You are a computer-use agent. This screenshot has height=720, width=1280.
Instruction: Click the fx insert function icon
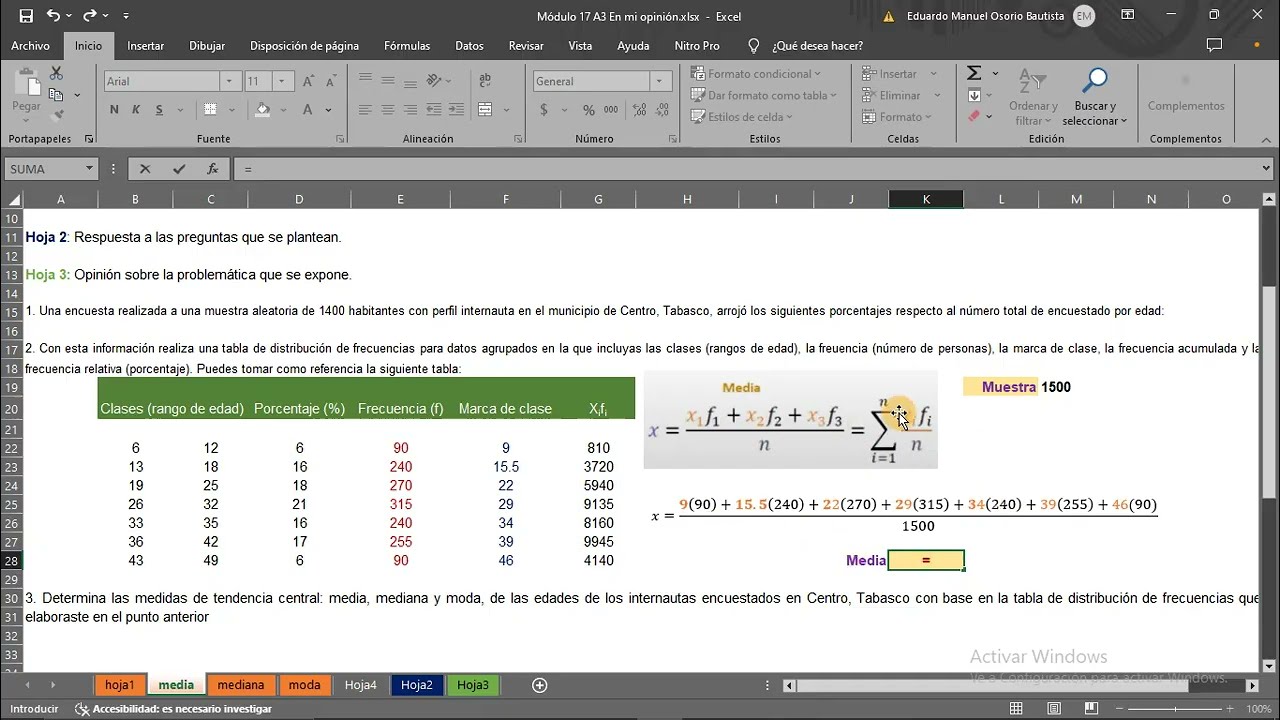(212, 169)
